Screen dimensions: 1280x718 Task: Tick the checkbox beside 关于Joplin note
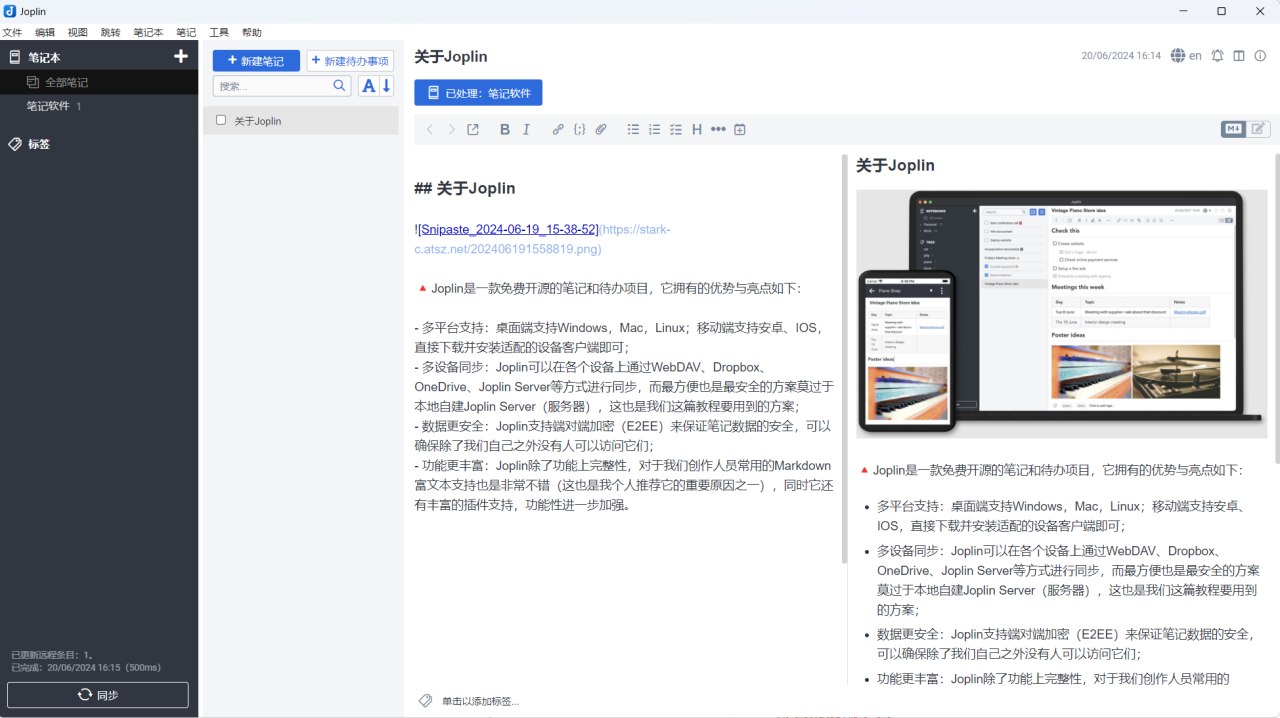tap(220, 120)
